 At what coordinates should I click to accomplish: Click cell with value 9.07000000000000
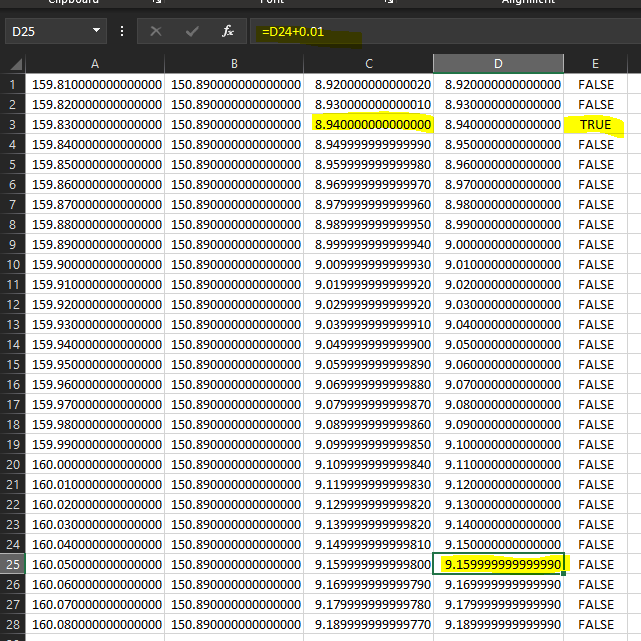[x=498, y=385]
